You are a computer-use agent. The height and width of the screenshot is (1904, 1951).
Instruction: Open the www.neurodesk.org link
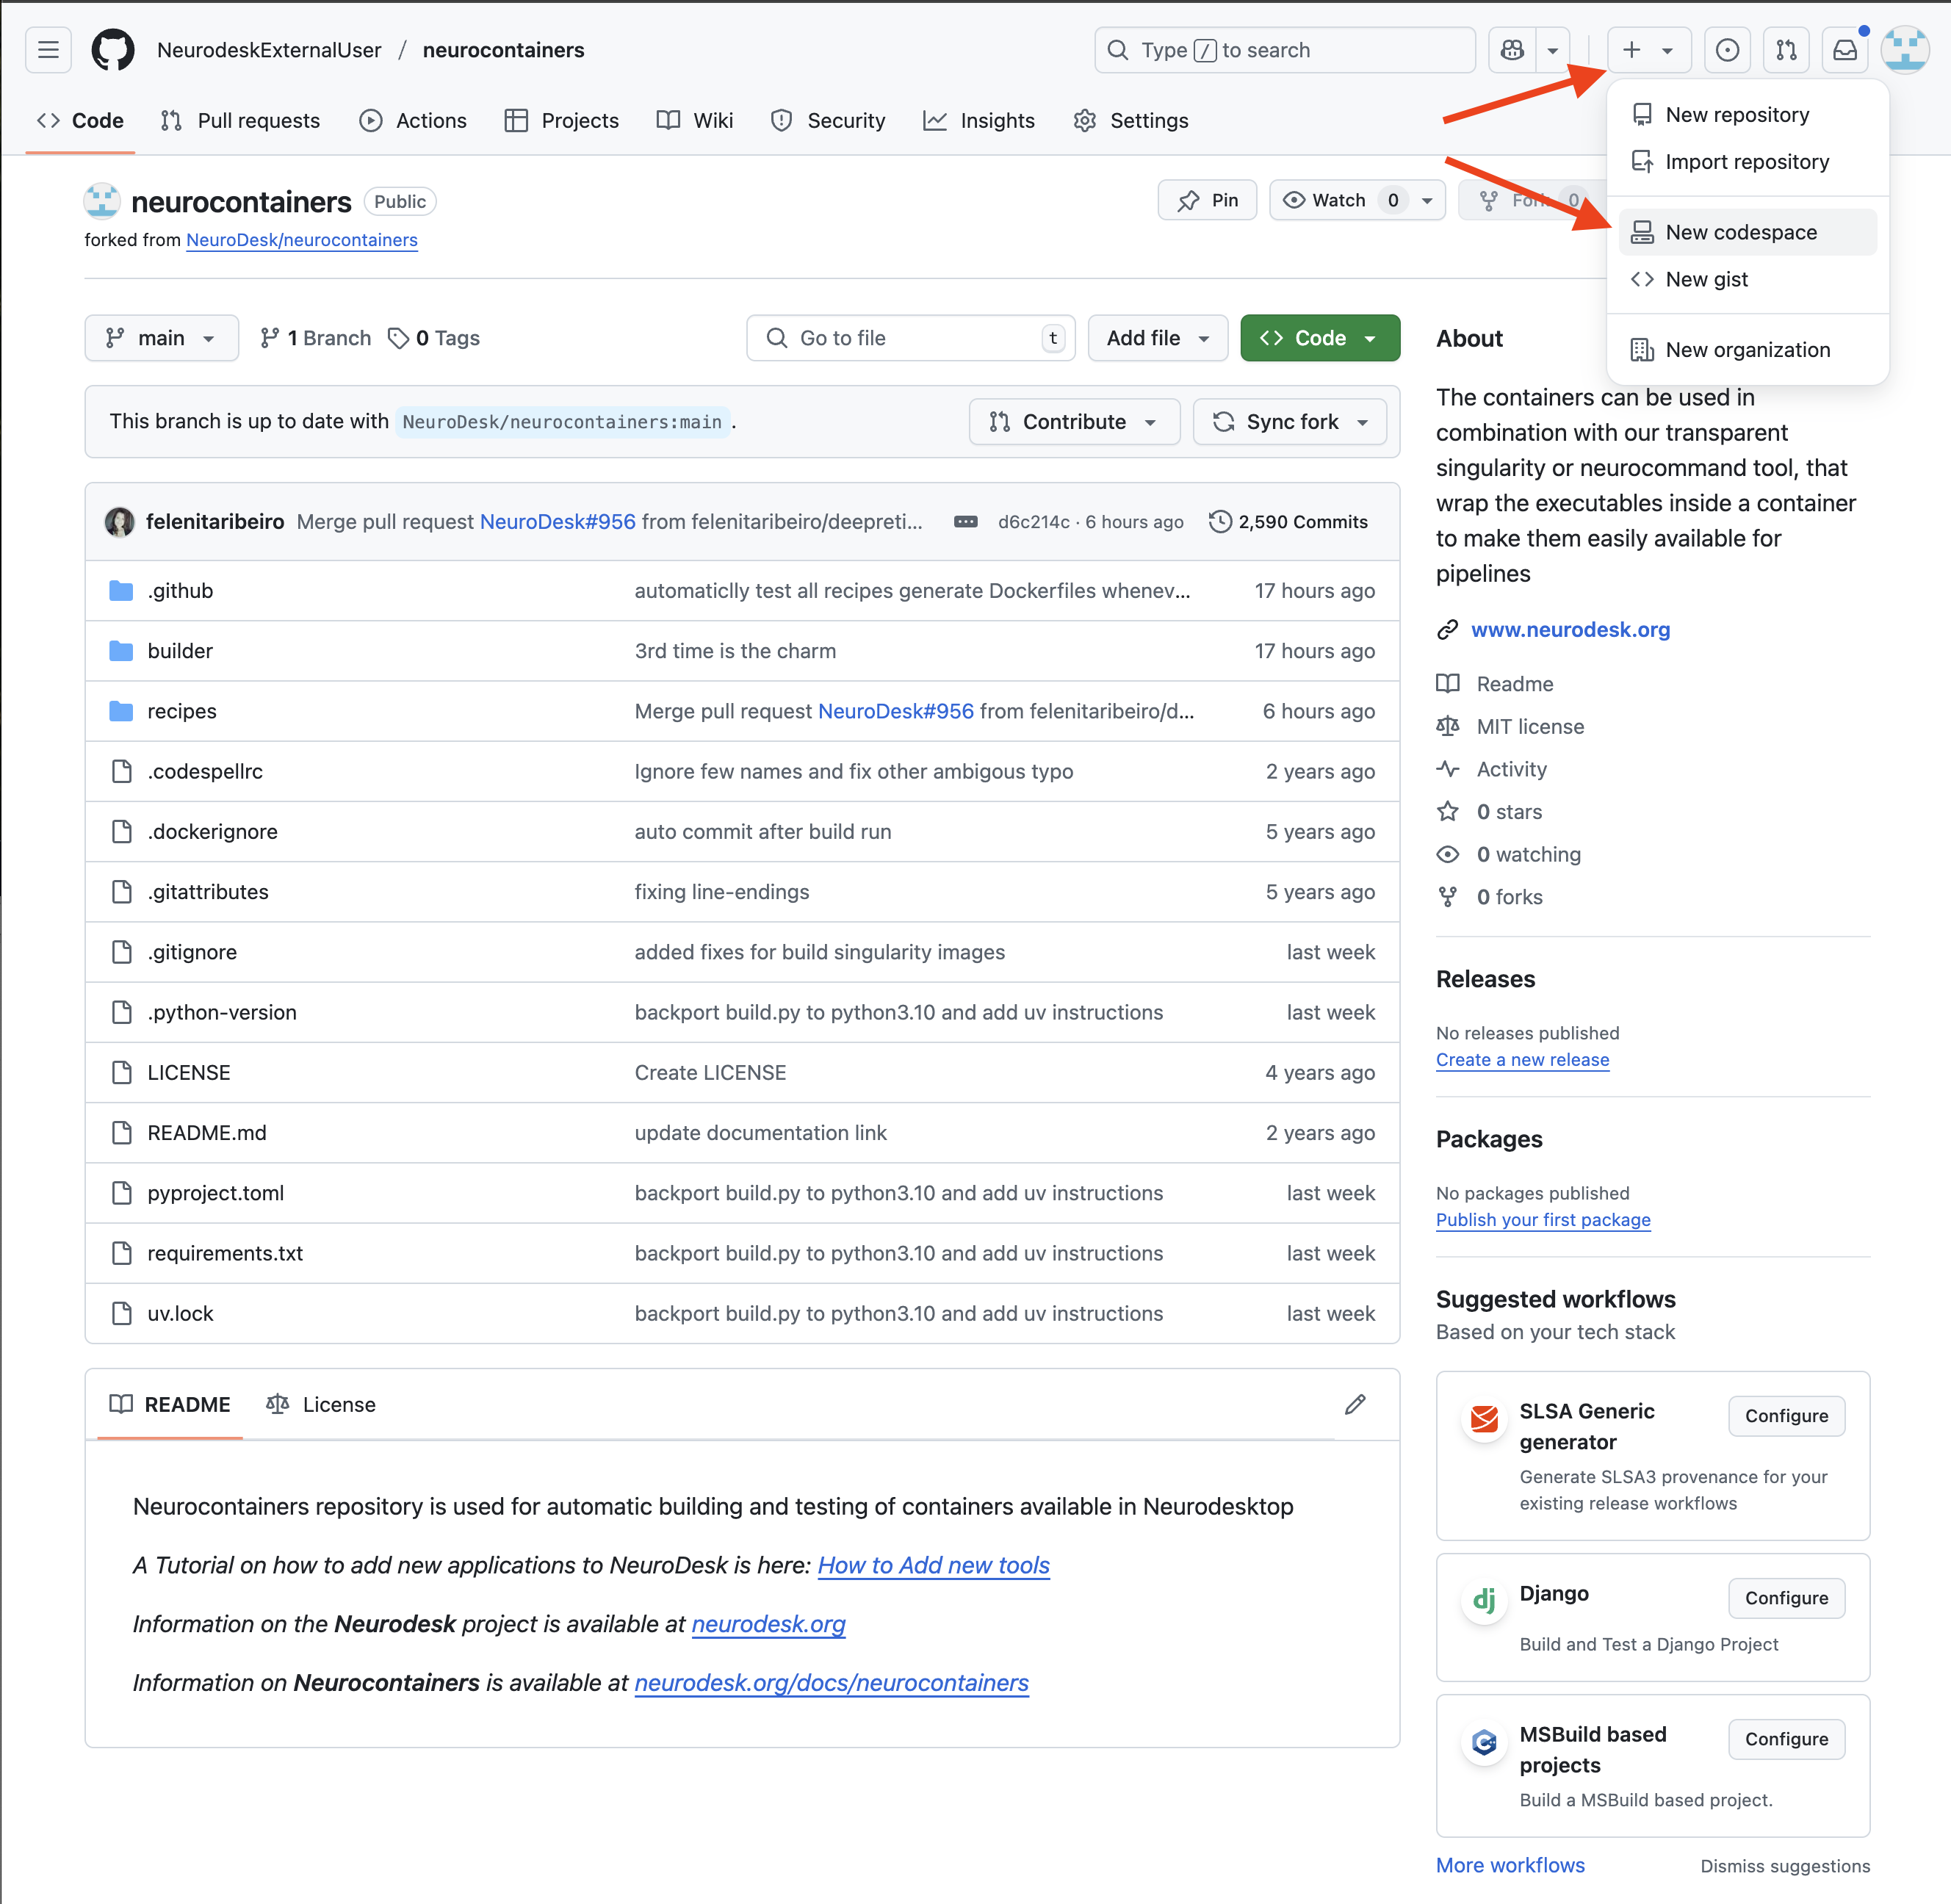1570,630
